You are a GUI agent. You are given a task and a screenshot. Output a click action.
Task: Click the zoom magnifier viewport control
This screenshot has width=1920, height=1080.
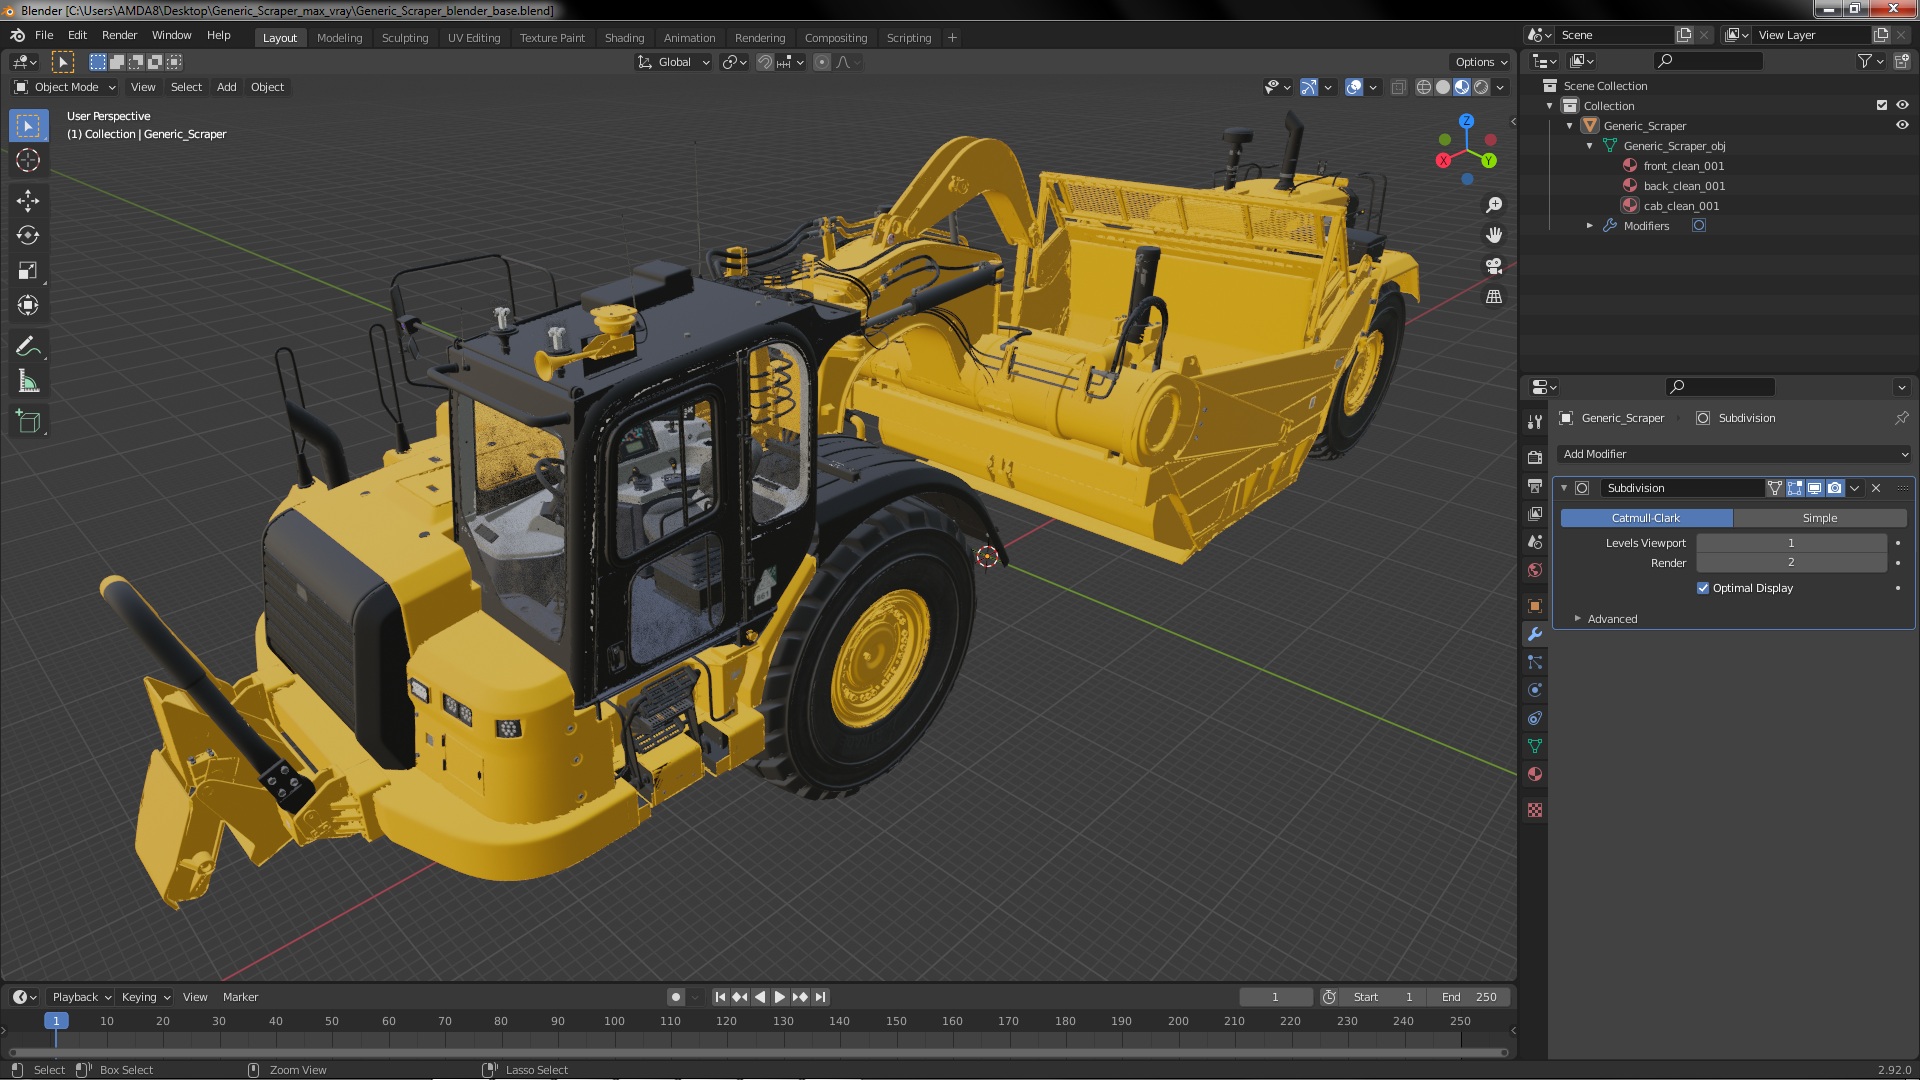pyautogui.click(x=1494, y=205)
